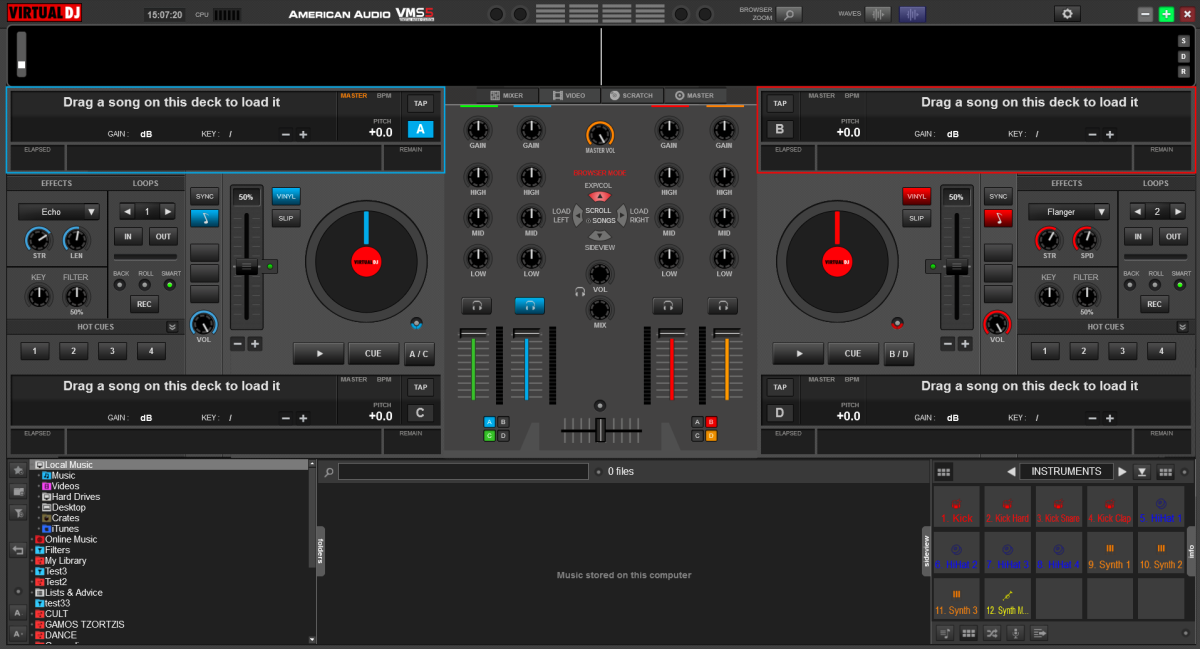1200x649 pixels.
Task: Trigger the 9. Synth 1 sample pad
Action: point(1111,553)
